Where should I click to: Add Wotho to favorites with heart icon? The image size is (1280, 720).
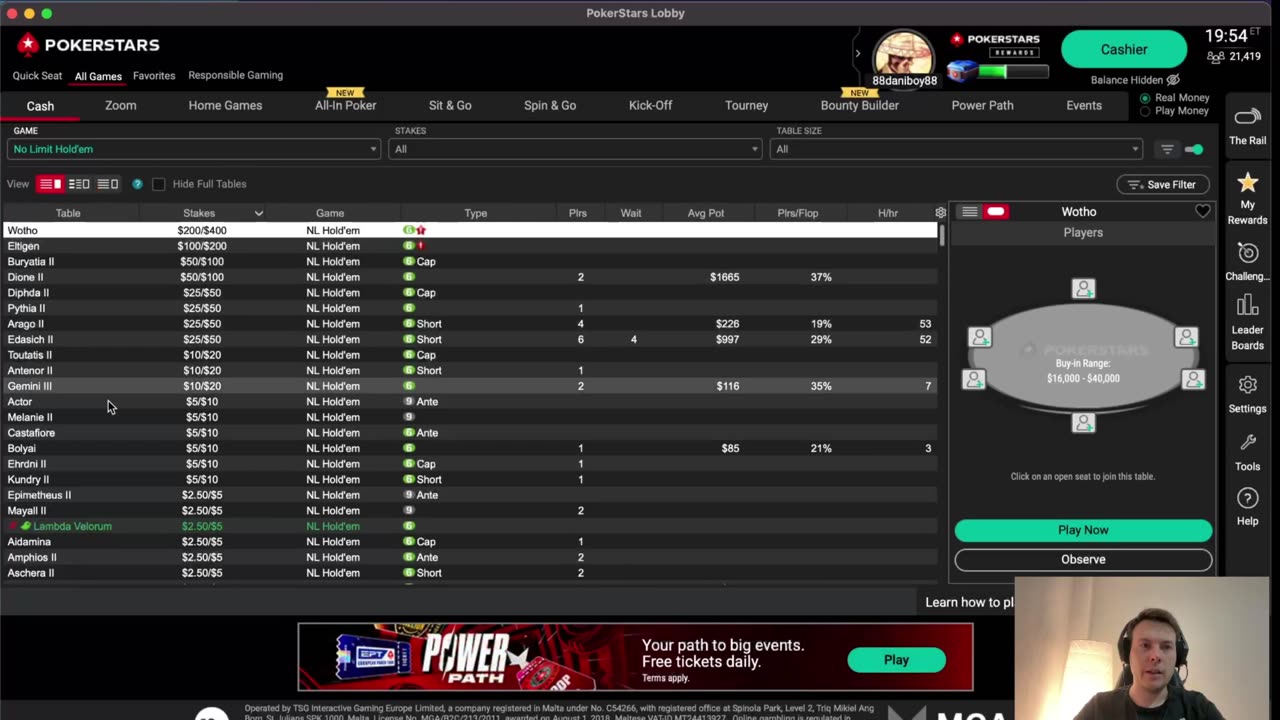(x=1202, y=212)
